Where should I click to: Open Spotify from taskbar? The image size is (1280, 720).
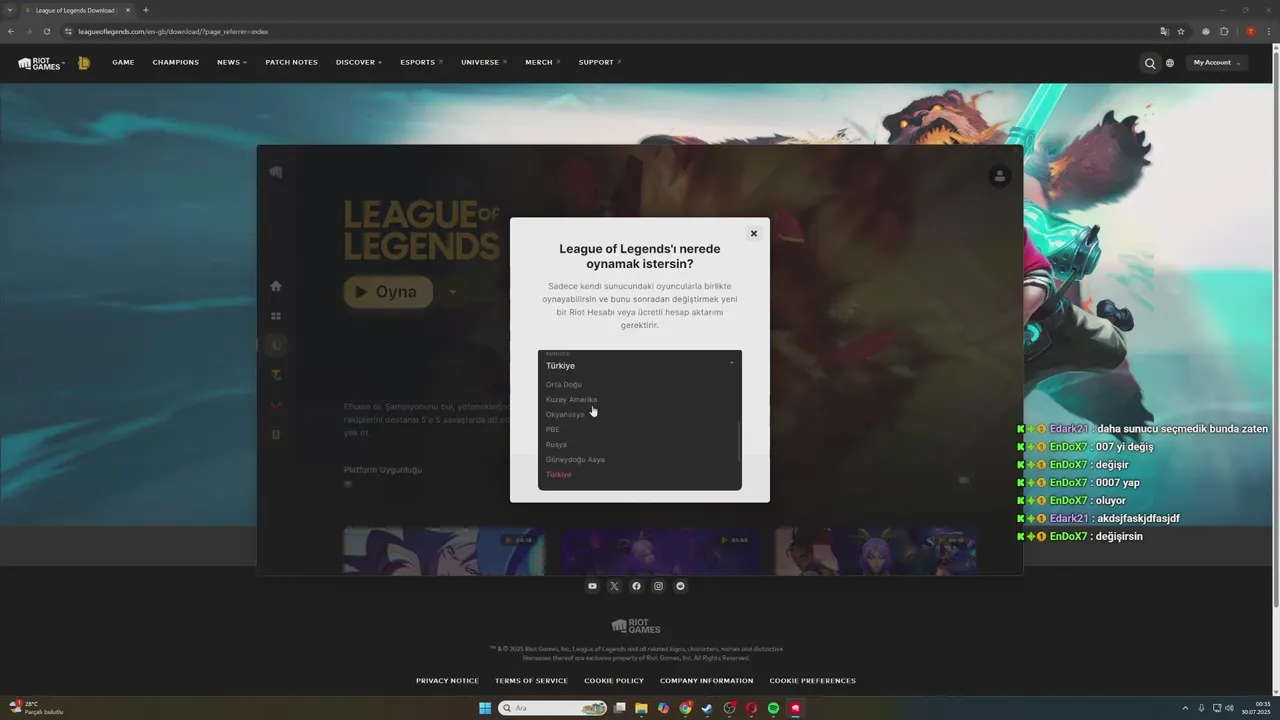point(773,708)
